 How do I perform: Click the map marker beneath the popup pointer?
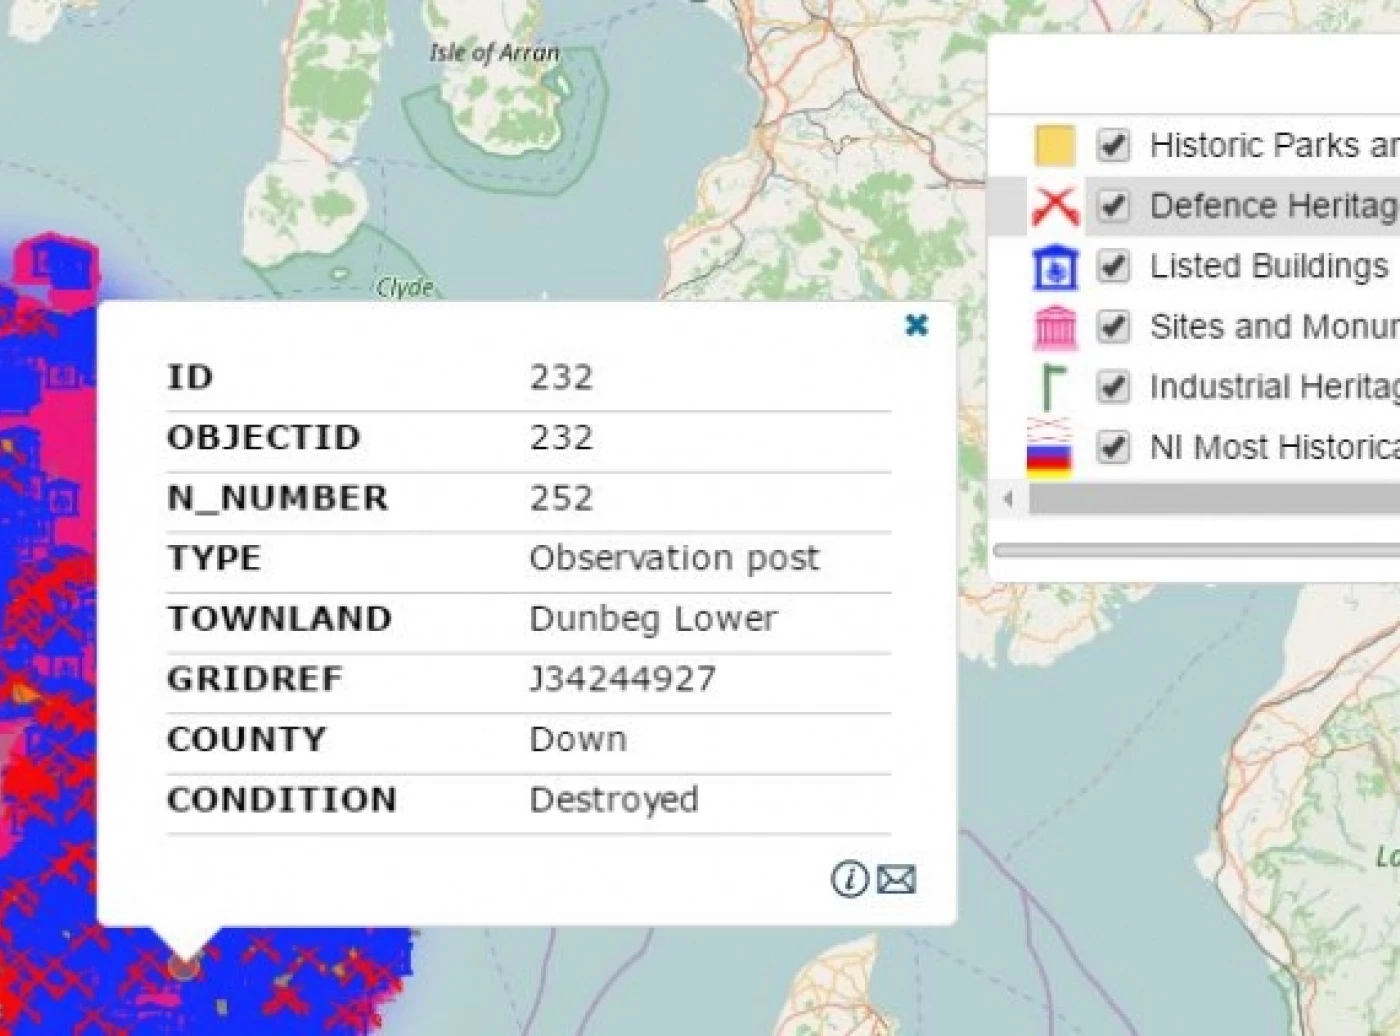point(183,966)
